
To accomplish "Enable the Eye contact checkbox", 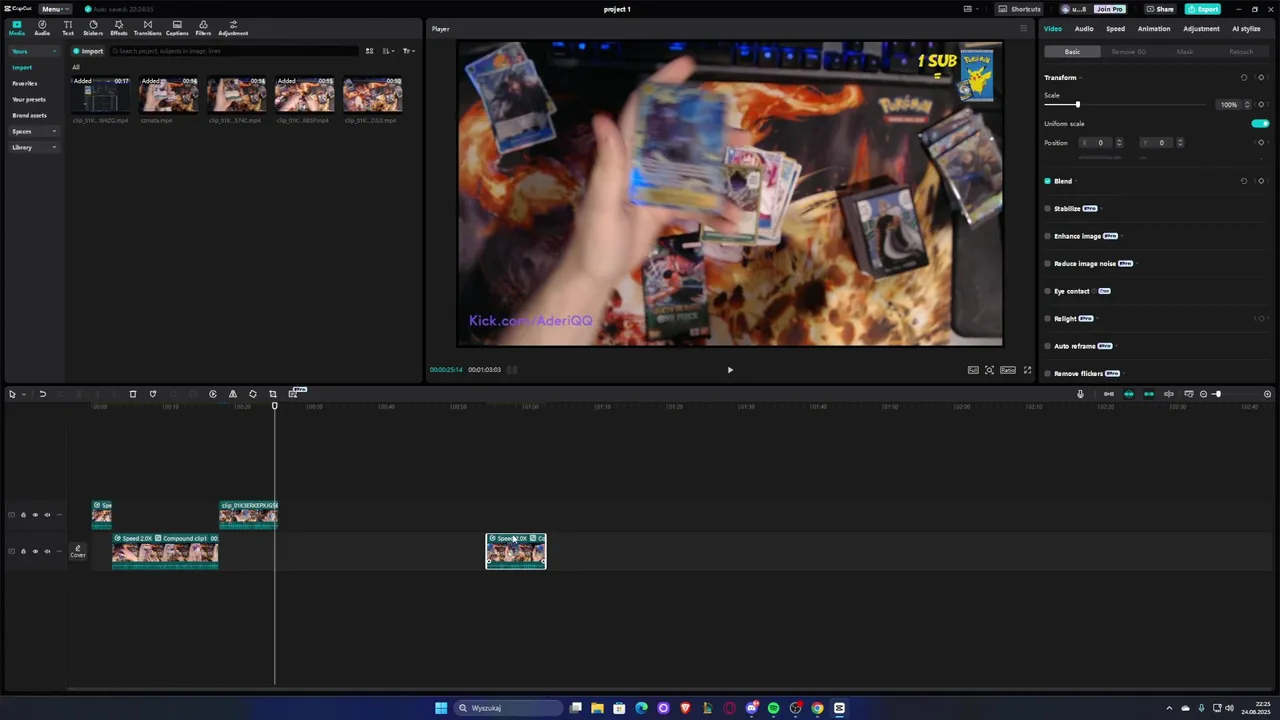I will pyautogui.click(x=1048, y=291).
